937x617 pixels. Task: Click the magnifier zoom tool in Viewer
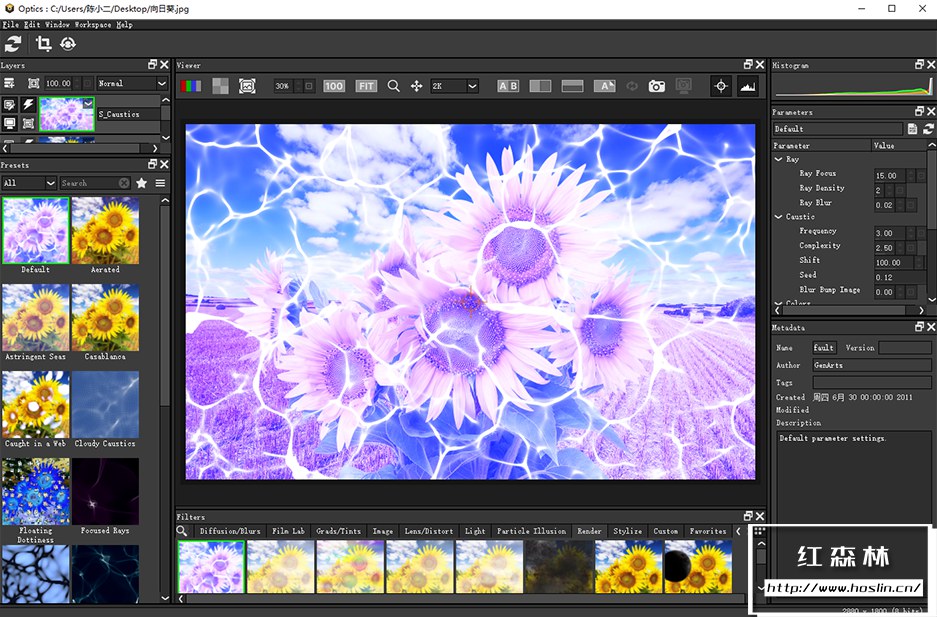coord(393,86)
